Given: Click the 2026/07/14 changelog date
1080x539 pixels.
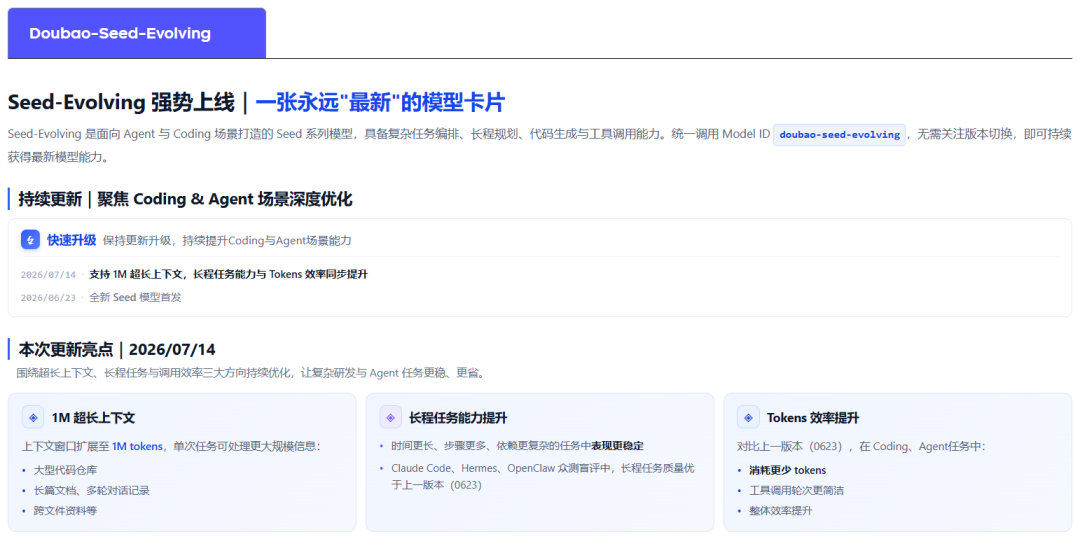Looking at the screenshot, I should [48, 275].
